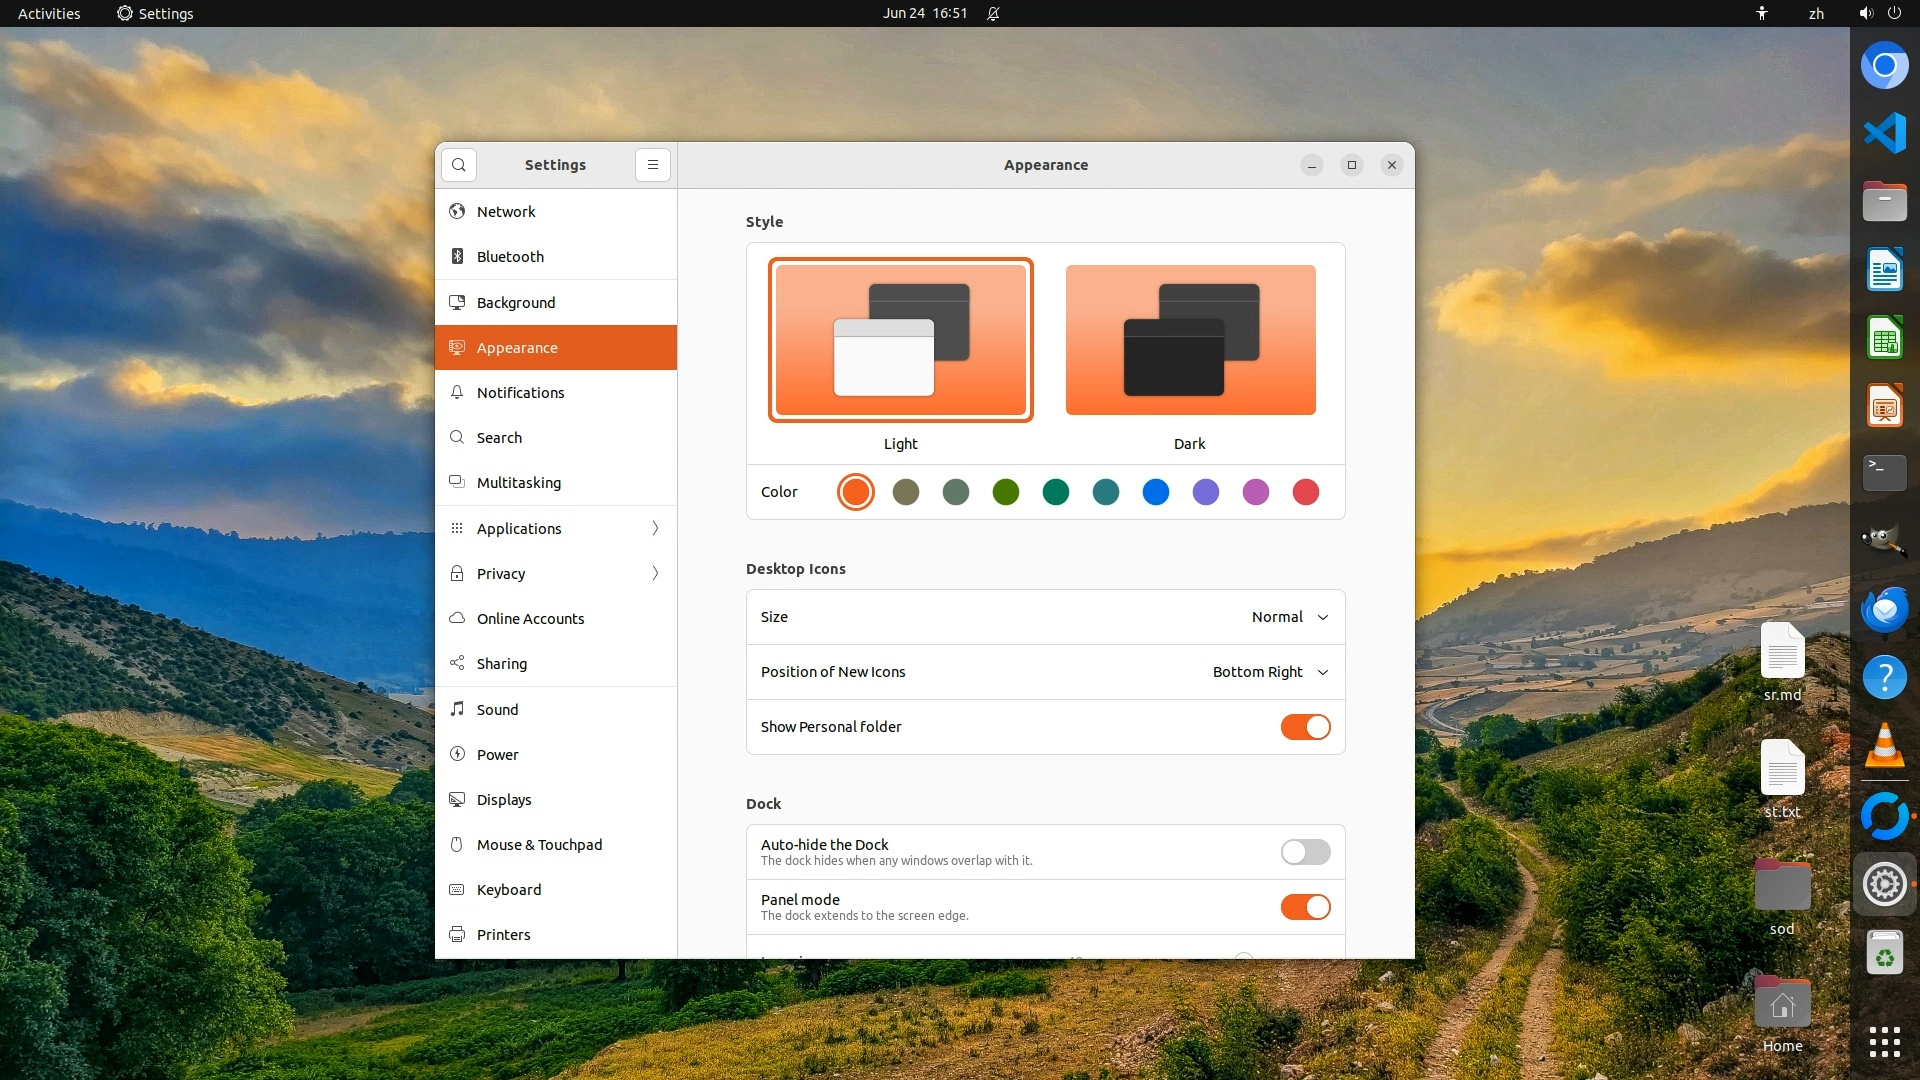
Task: Click the Sound music note icon
Action: point(457,709)
